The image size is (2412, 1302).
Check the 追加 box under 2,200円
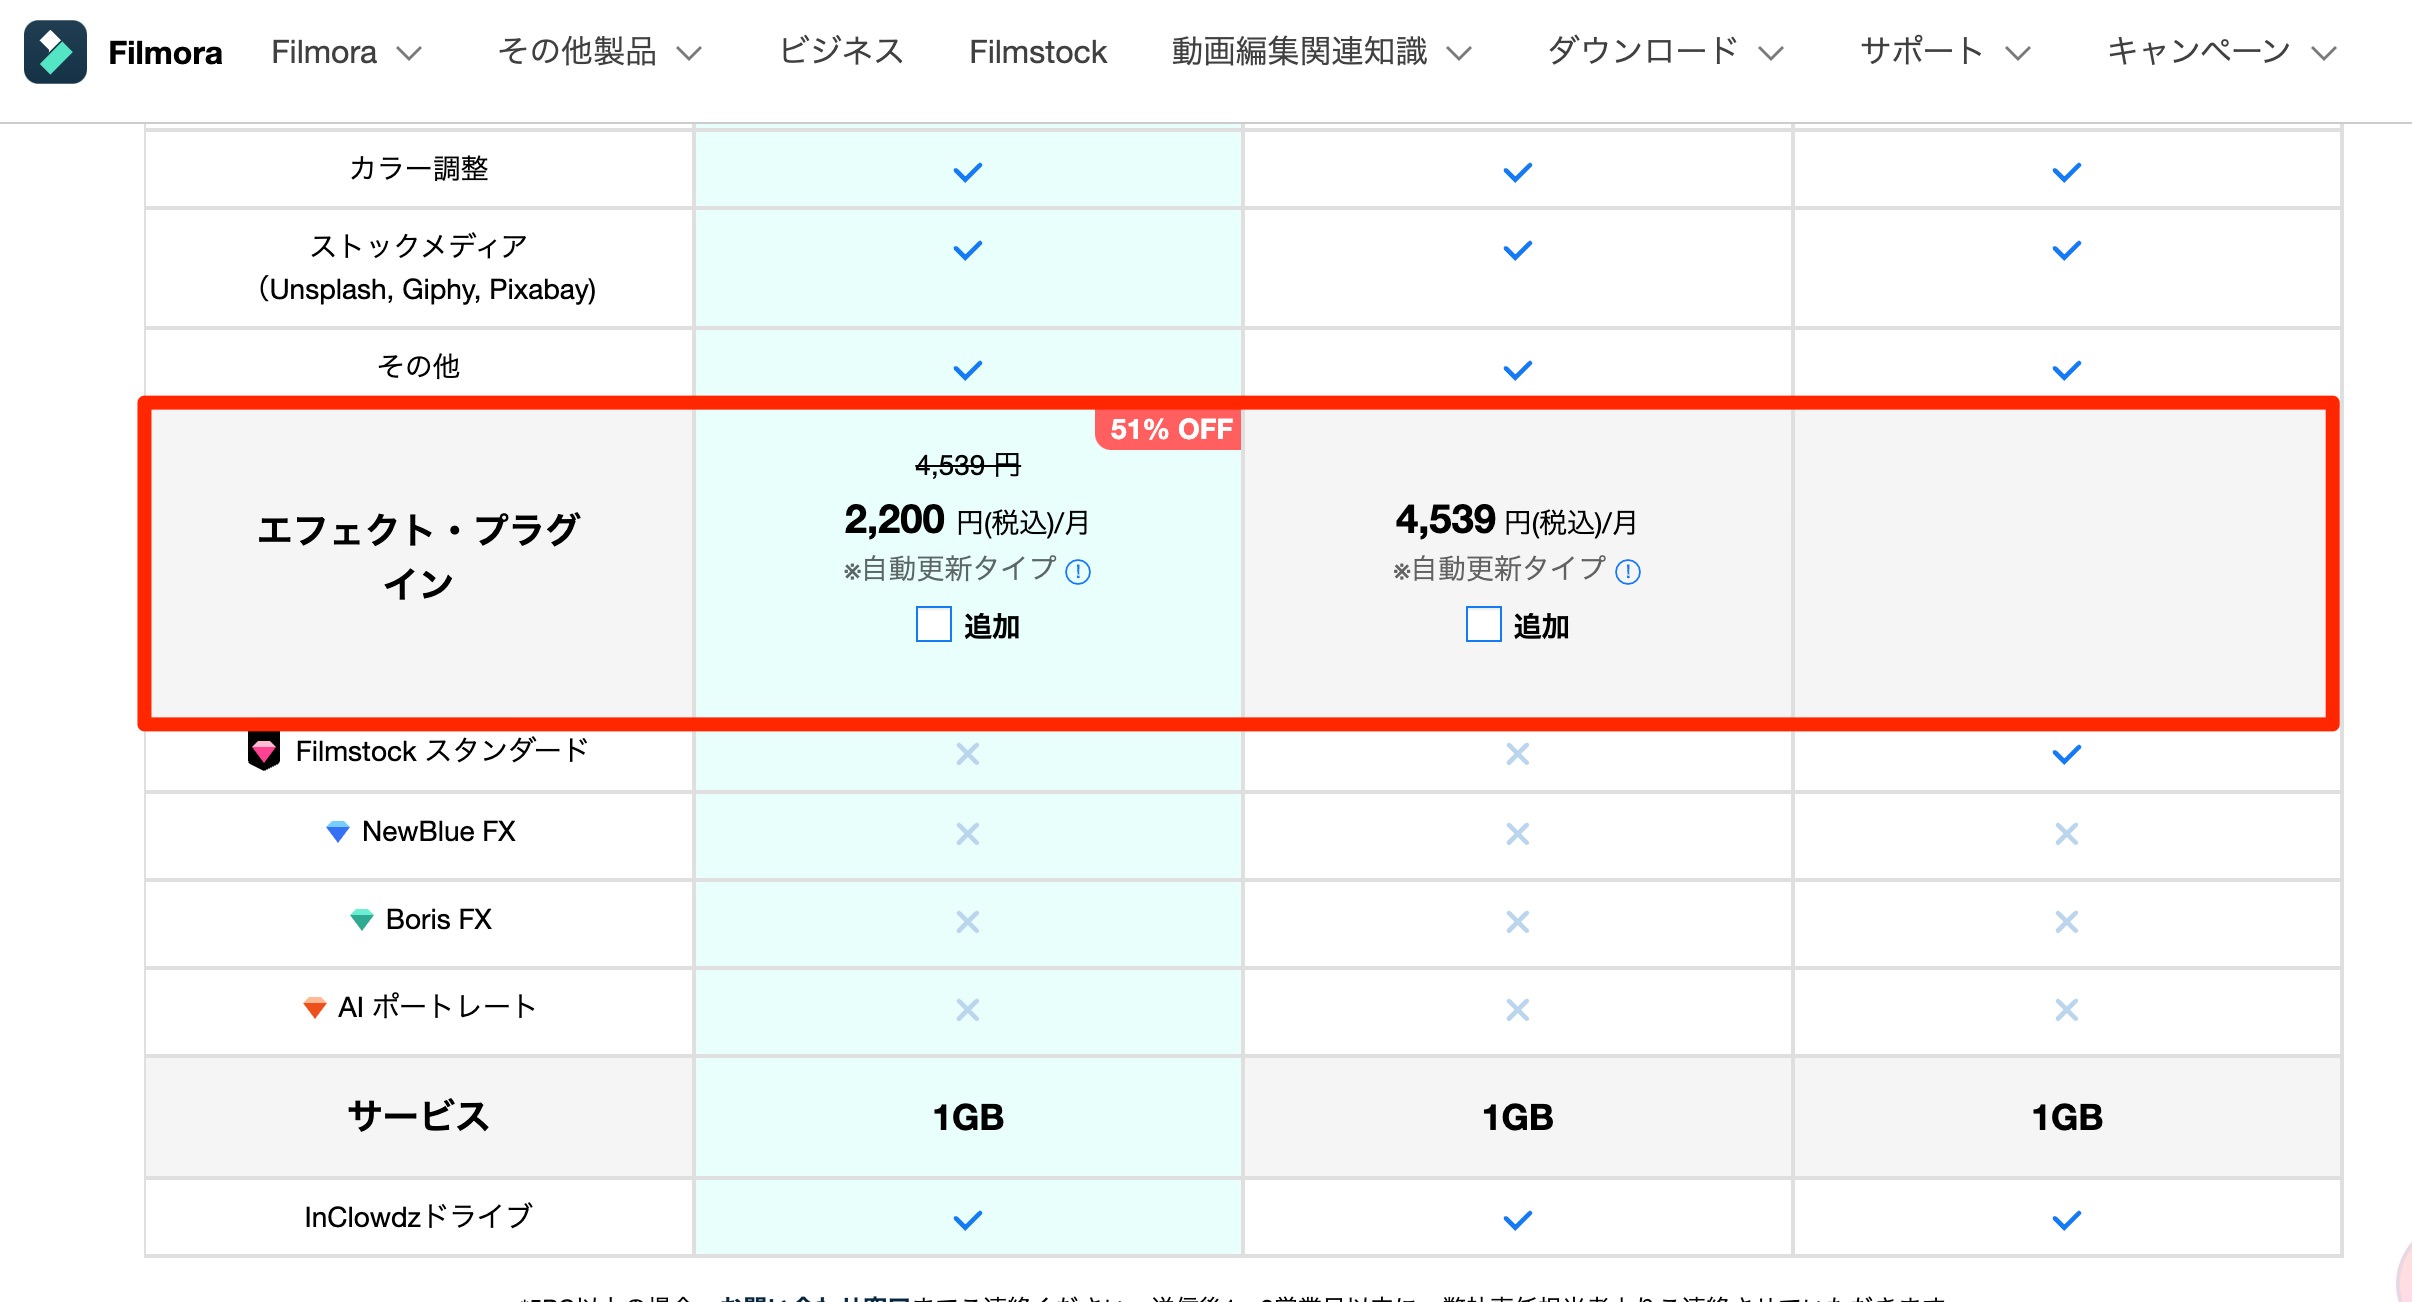tap(934, 624)
